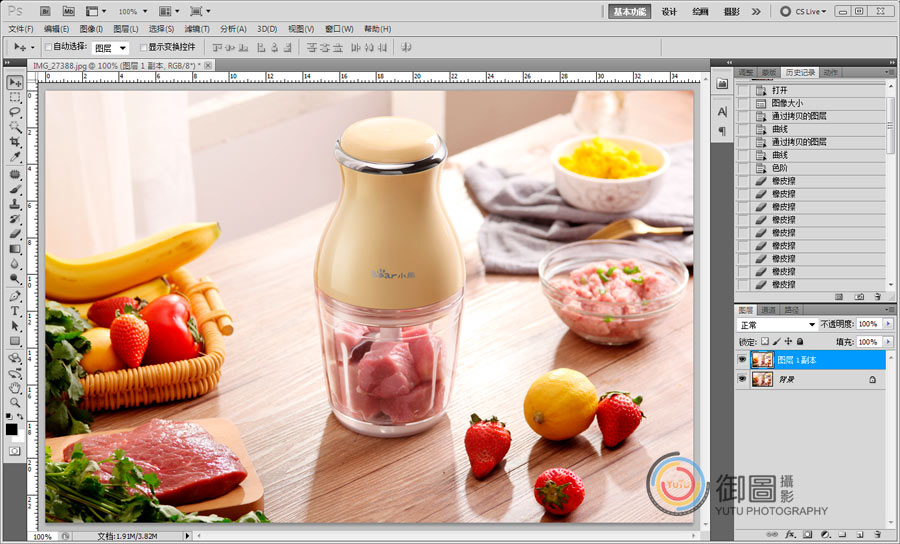Select the Lasso tool
900x544 pixels.
(15, 112)
